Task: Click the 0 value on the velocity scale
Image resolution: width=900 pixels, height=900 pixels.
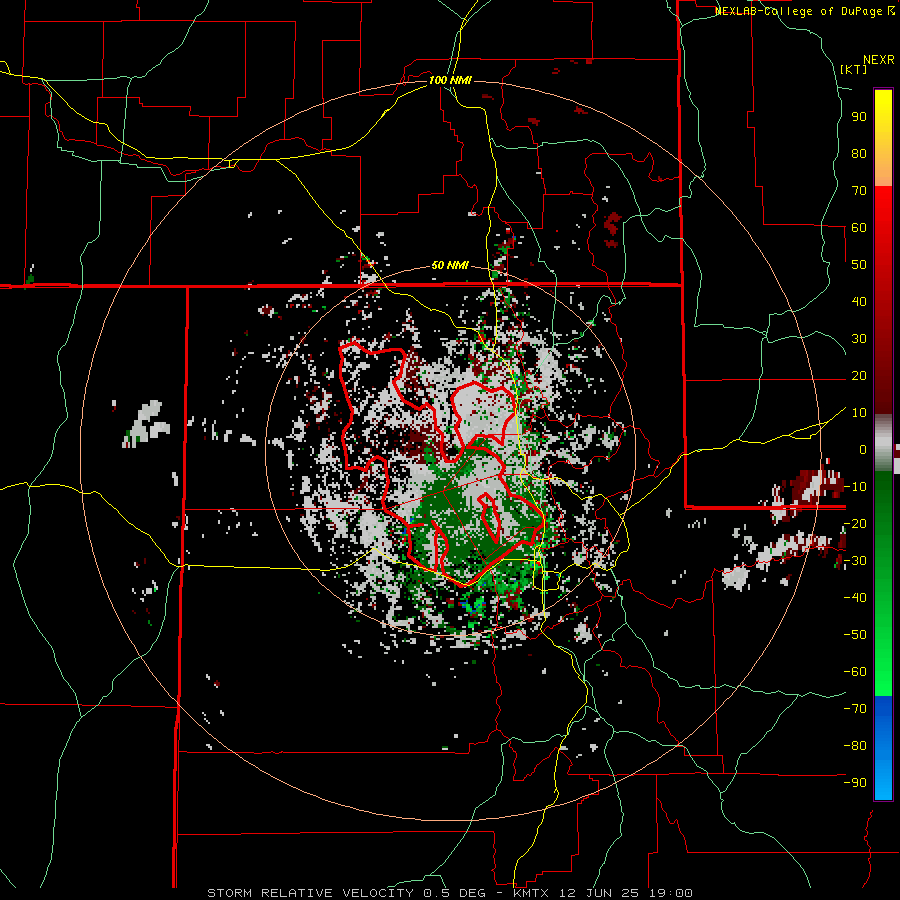Action: pyautogui.click(x=863, y=449)
